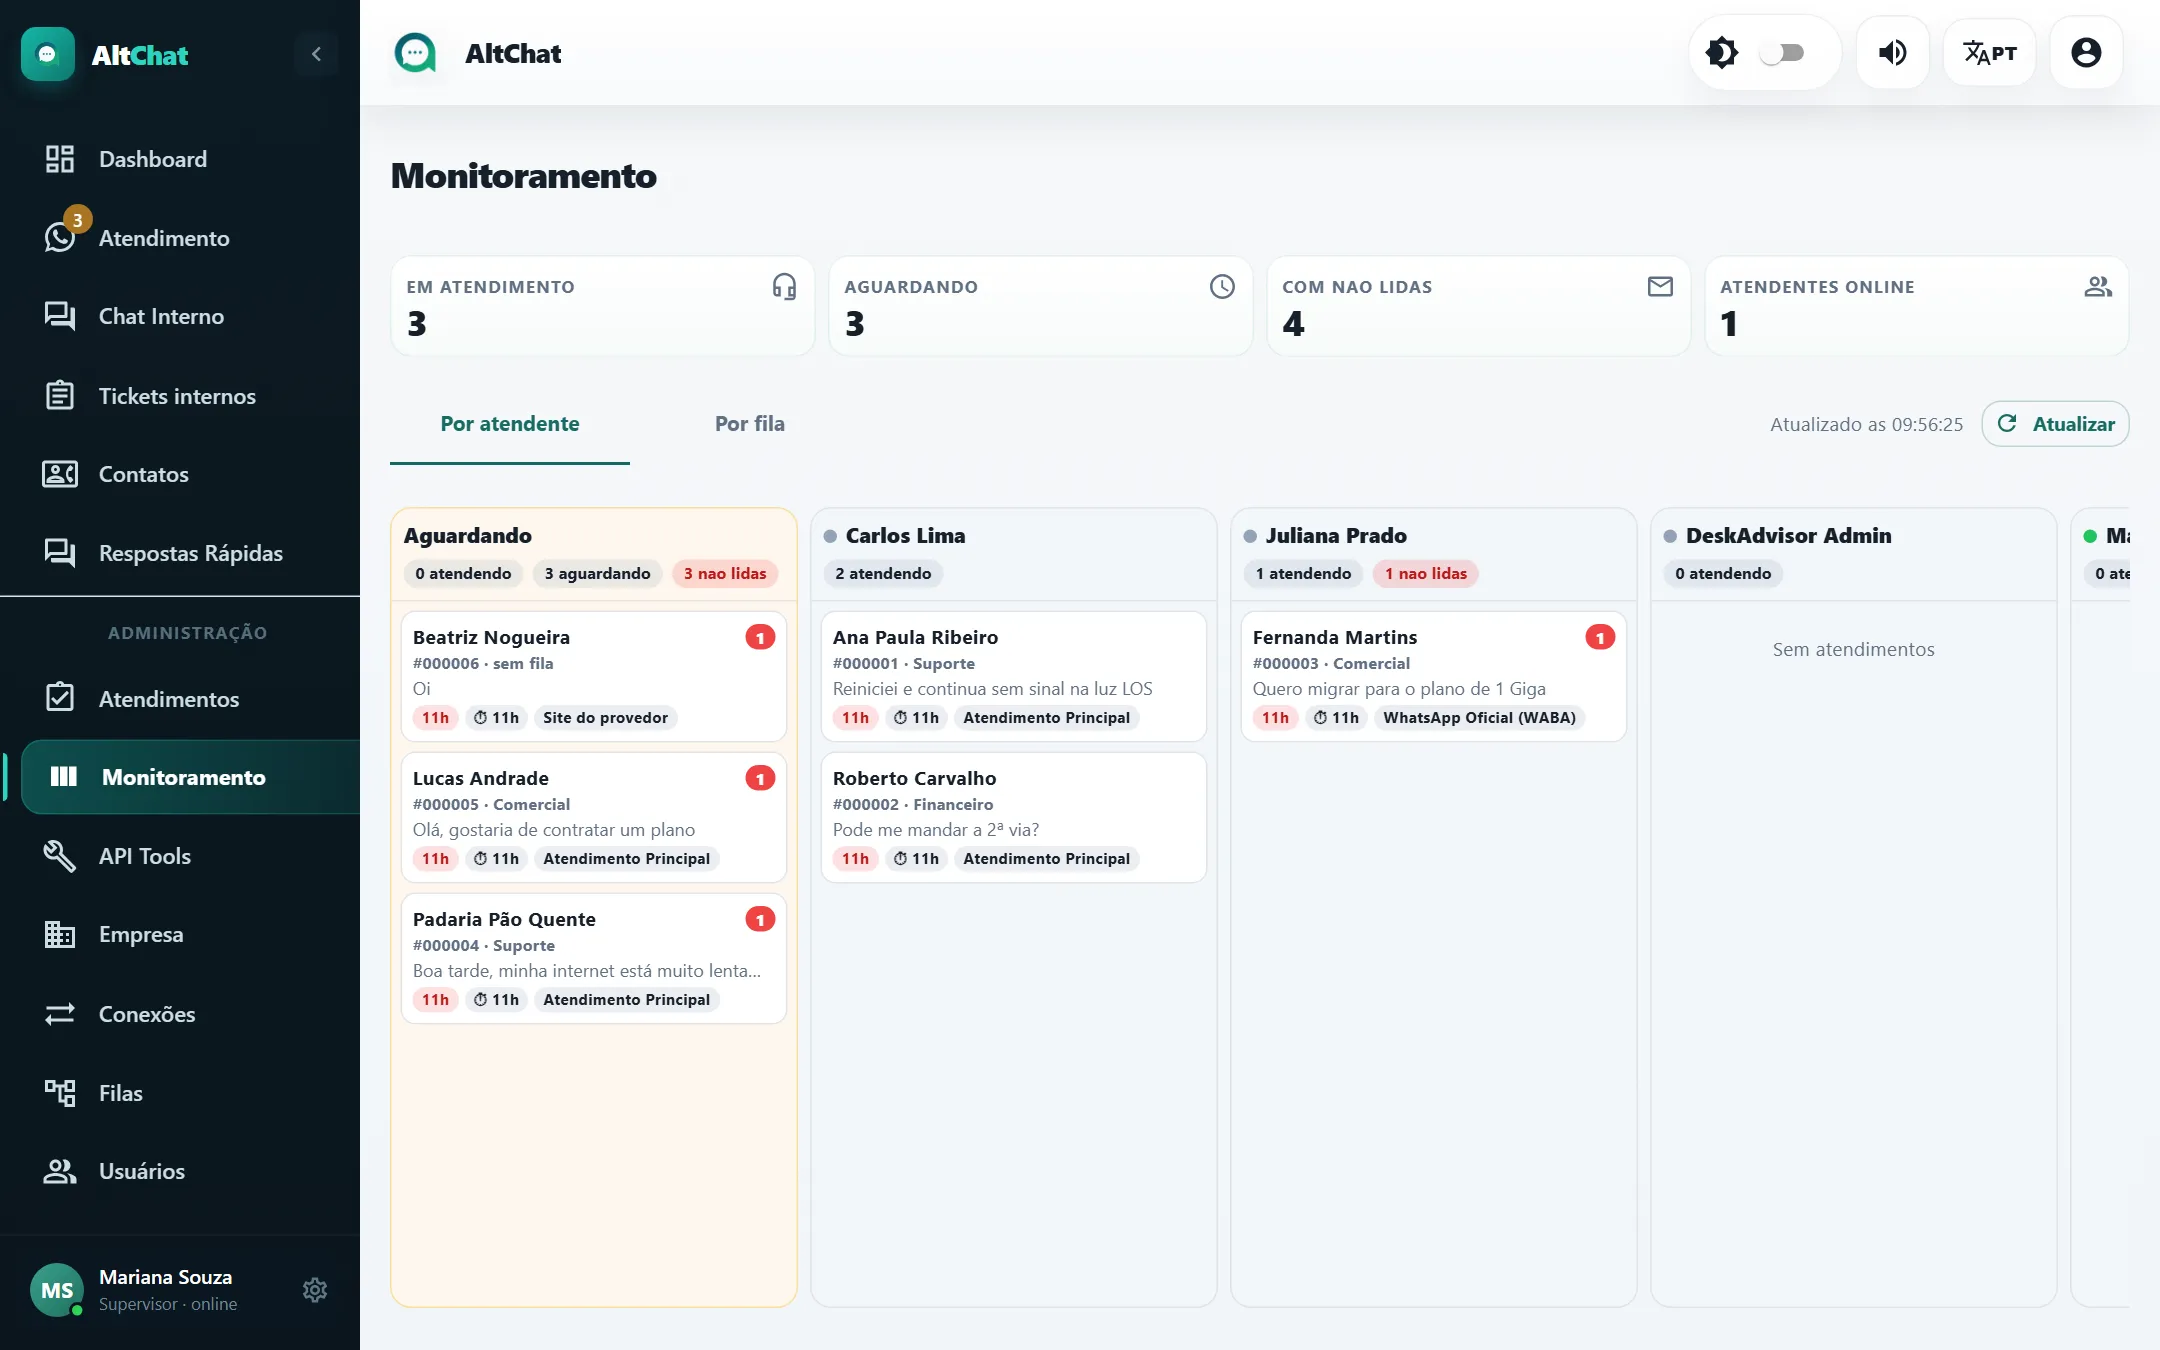Open the Atendimentos administration page
The width and height of the screenshot is (2160, 1350).
click(x=180, y=699)
